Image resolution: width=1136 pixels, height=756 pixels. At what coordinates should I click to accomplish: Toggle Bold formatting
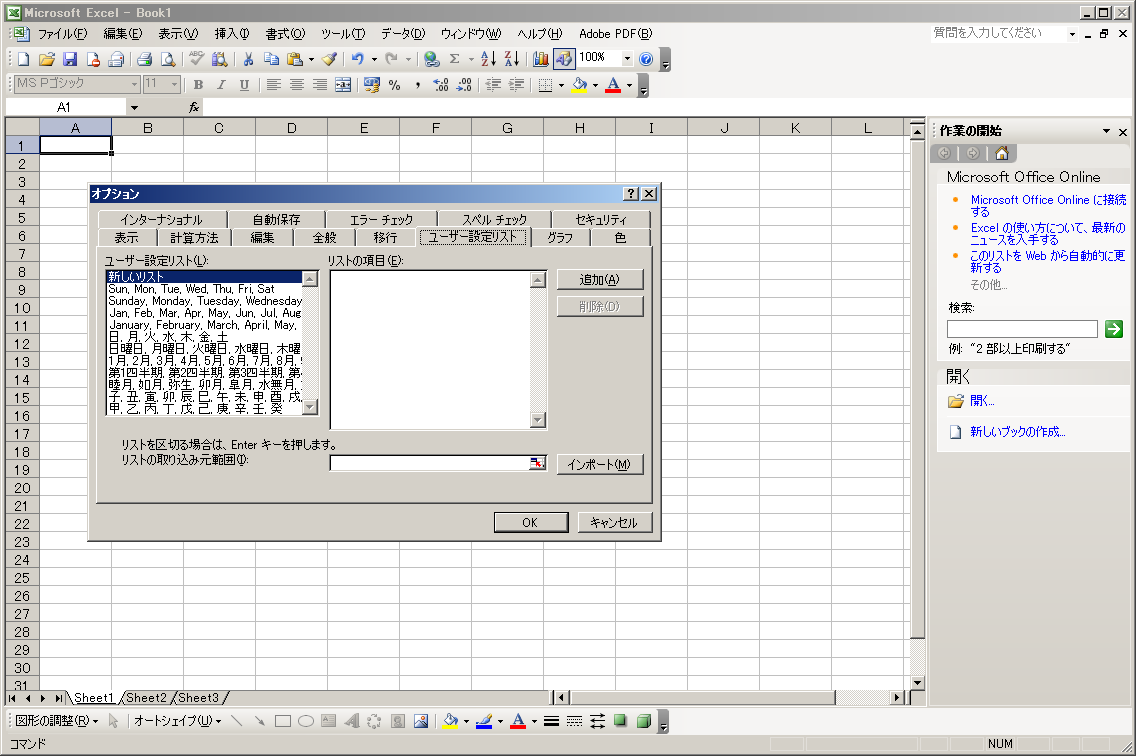coord(198,85)
